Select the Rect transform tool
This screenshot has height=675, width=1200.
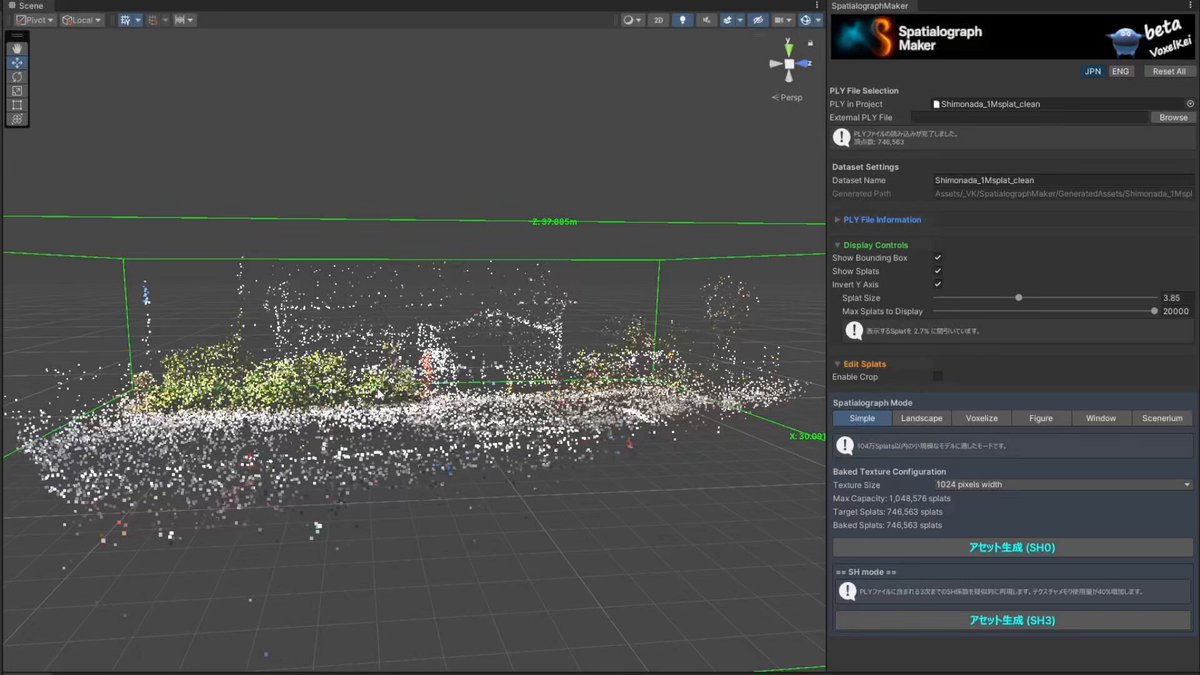(x=17, y=104)
